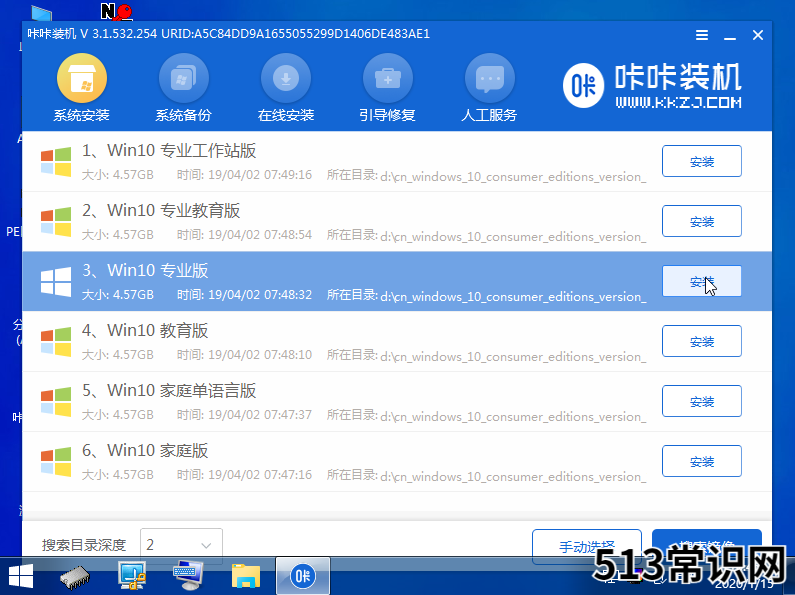Open the Windows Start button
The image size is (795, 595).
21,576
